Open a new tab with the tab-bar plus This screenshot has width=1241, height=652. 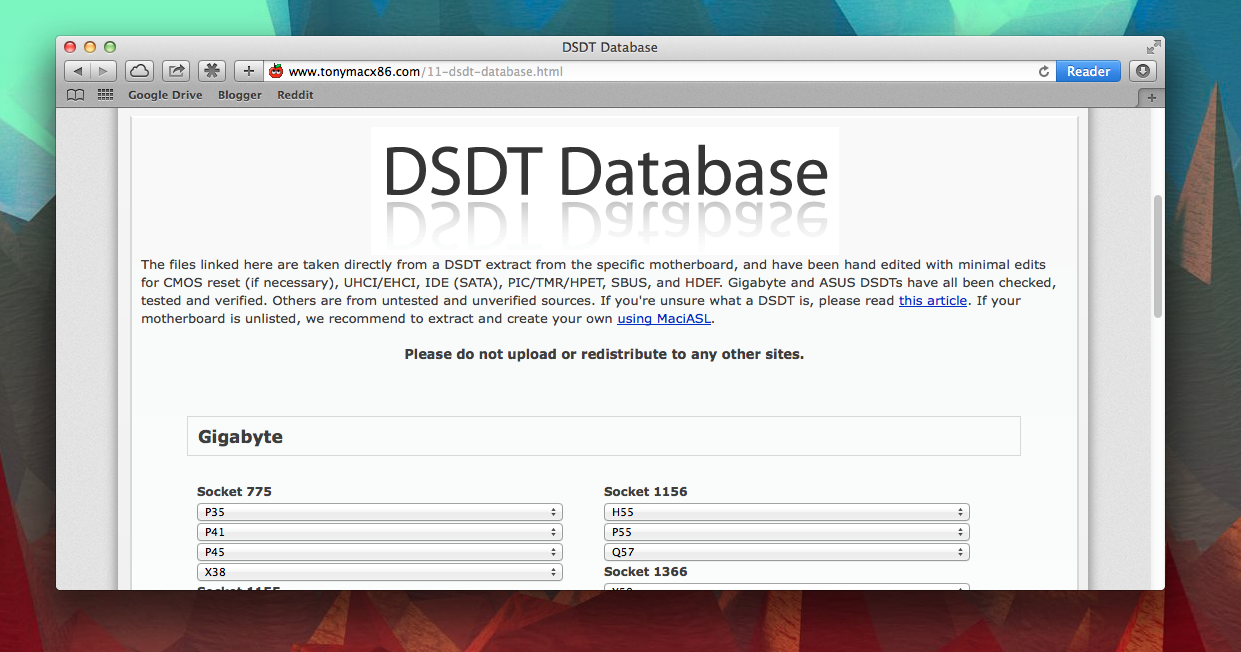[x=1151, y=97]
